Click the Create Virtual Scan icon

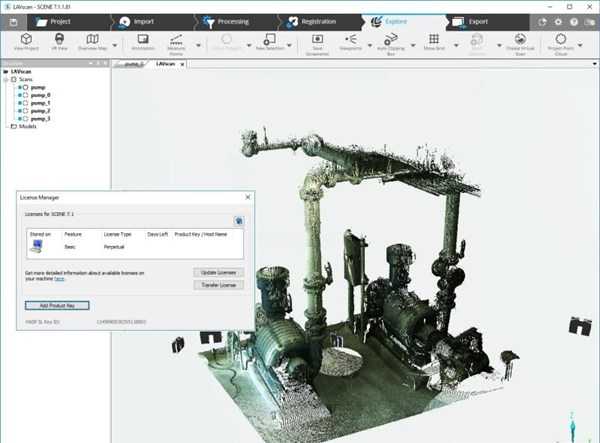(519, 41)
